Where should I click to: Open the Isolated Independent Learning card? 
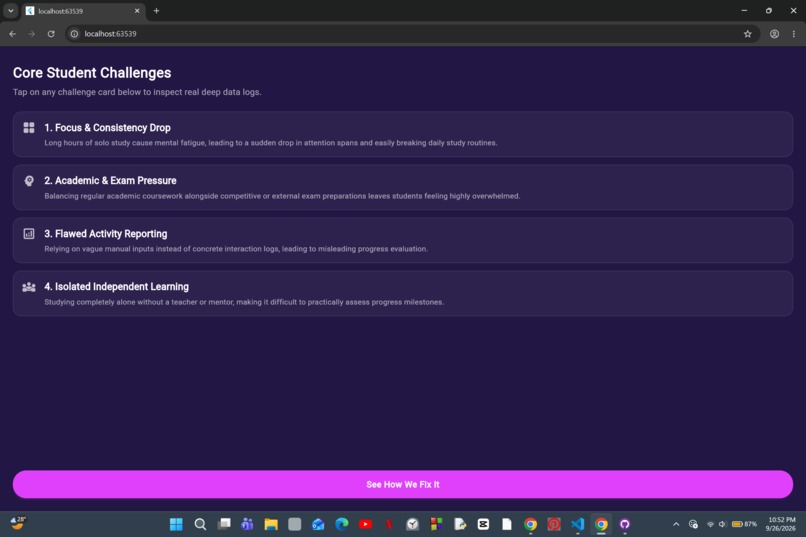tap(402, 293)
